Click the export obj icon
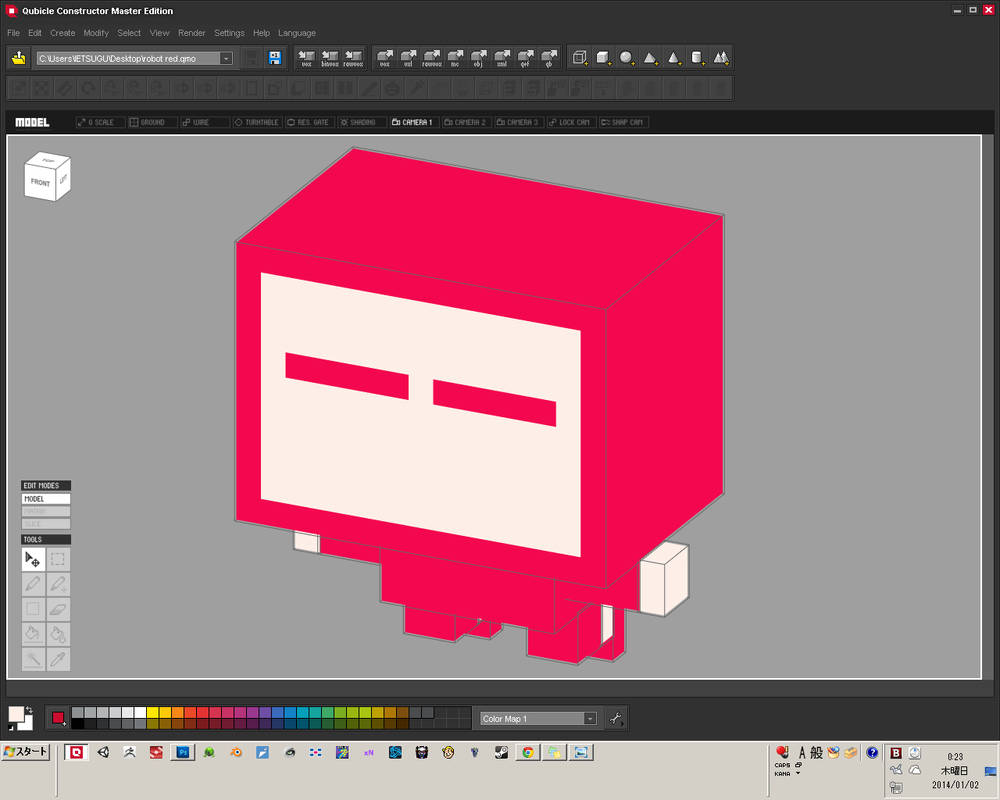 478,58
